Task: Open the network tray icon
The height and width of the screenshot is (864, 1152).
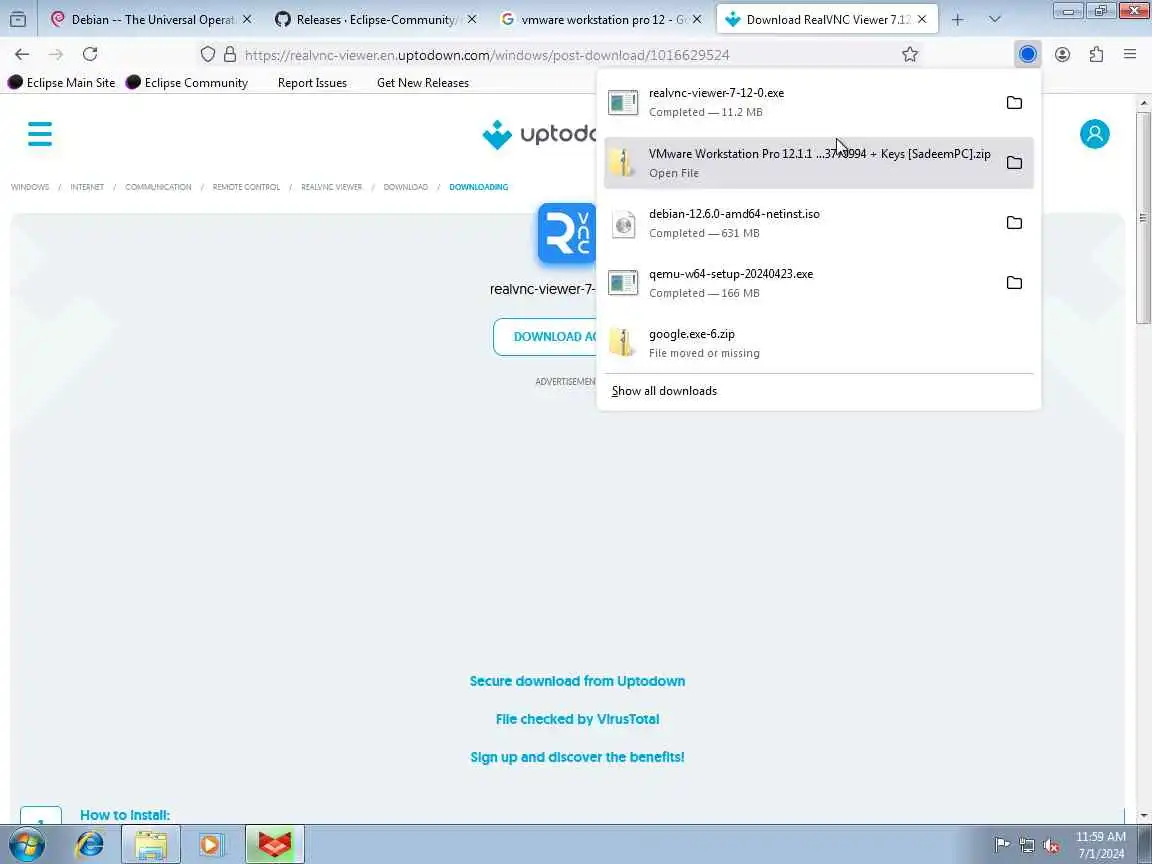Action: click(1027, 846)
